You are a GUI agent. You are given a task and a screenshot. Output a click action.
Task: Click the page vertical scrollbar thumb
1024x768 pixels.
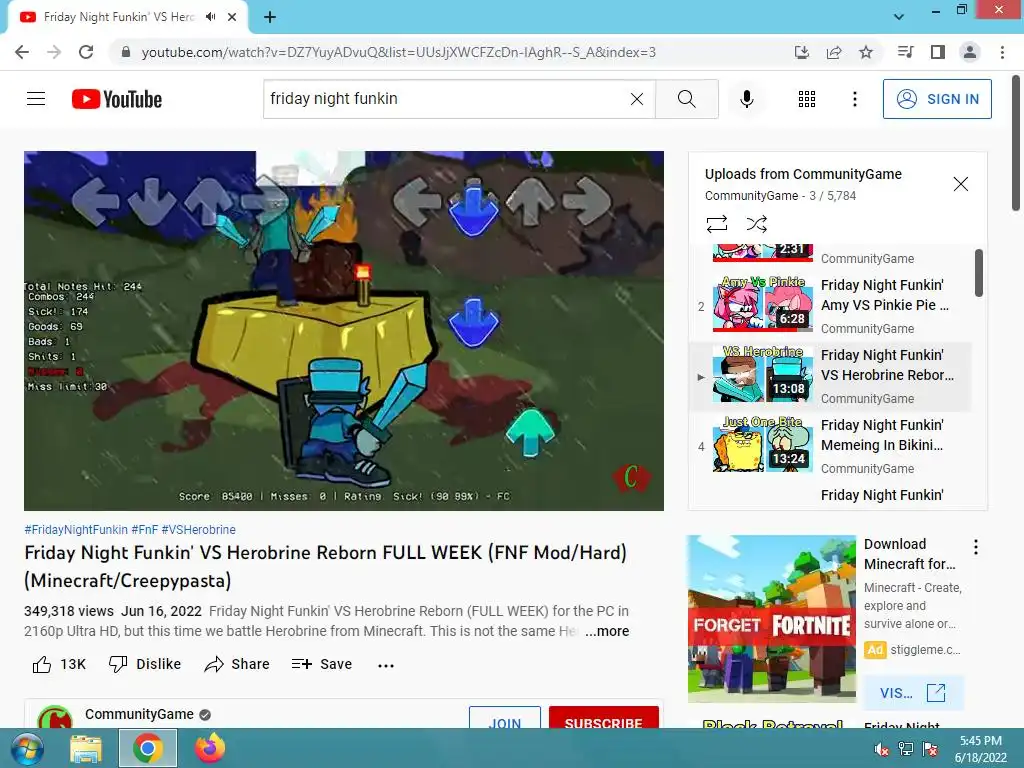click(1016, 144)
